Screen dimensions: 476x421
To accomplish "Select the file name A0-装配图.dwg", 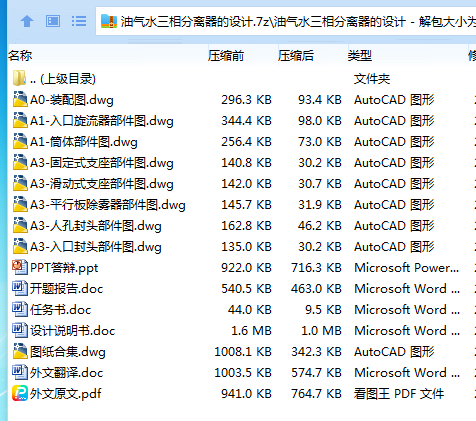I will (72, 100).
